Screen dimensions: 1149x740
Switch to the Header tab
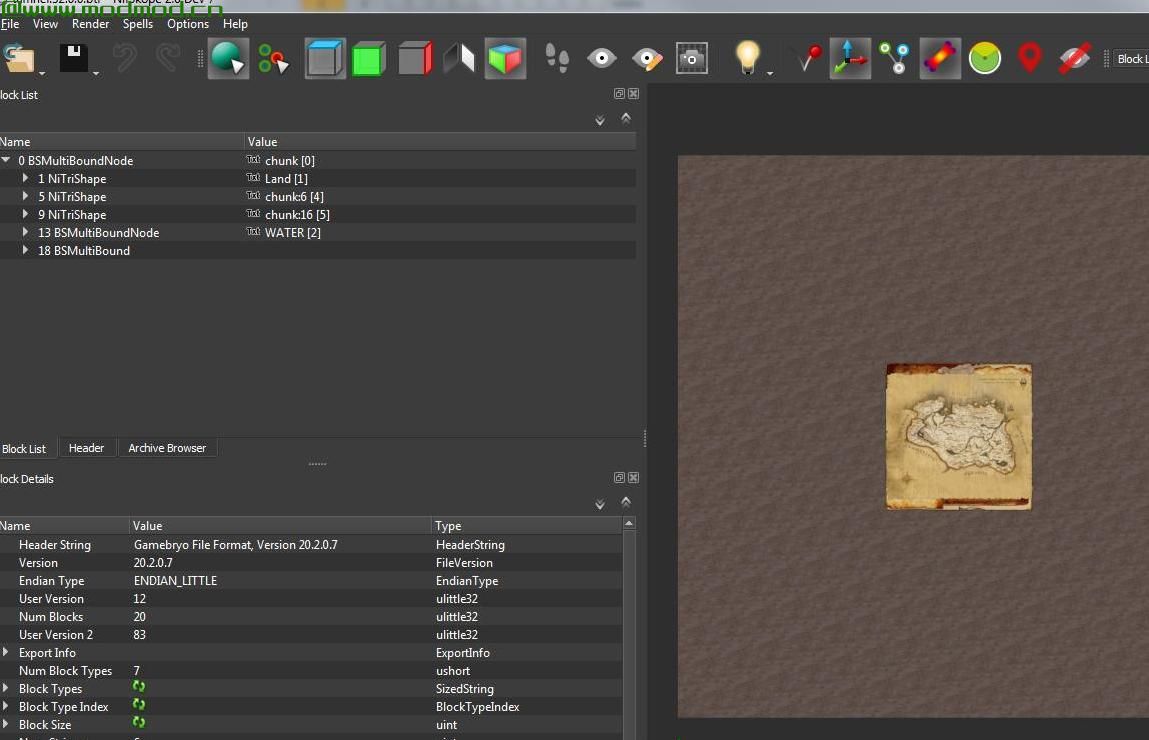click(86, 448)
